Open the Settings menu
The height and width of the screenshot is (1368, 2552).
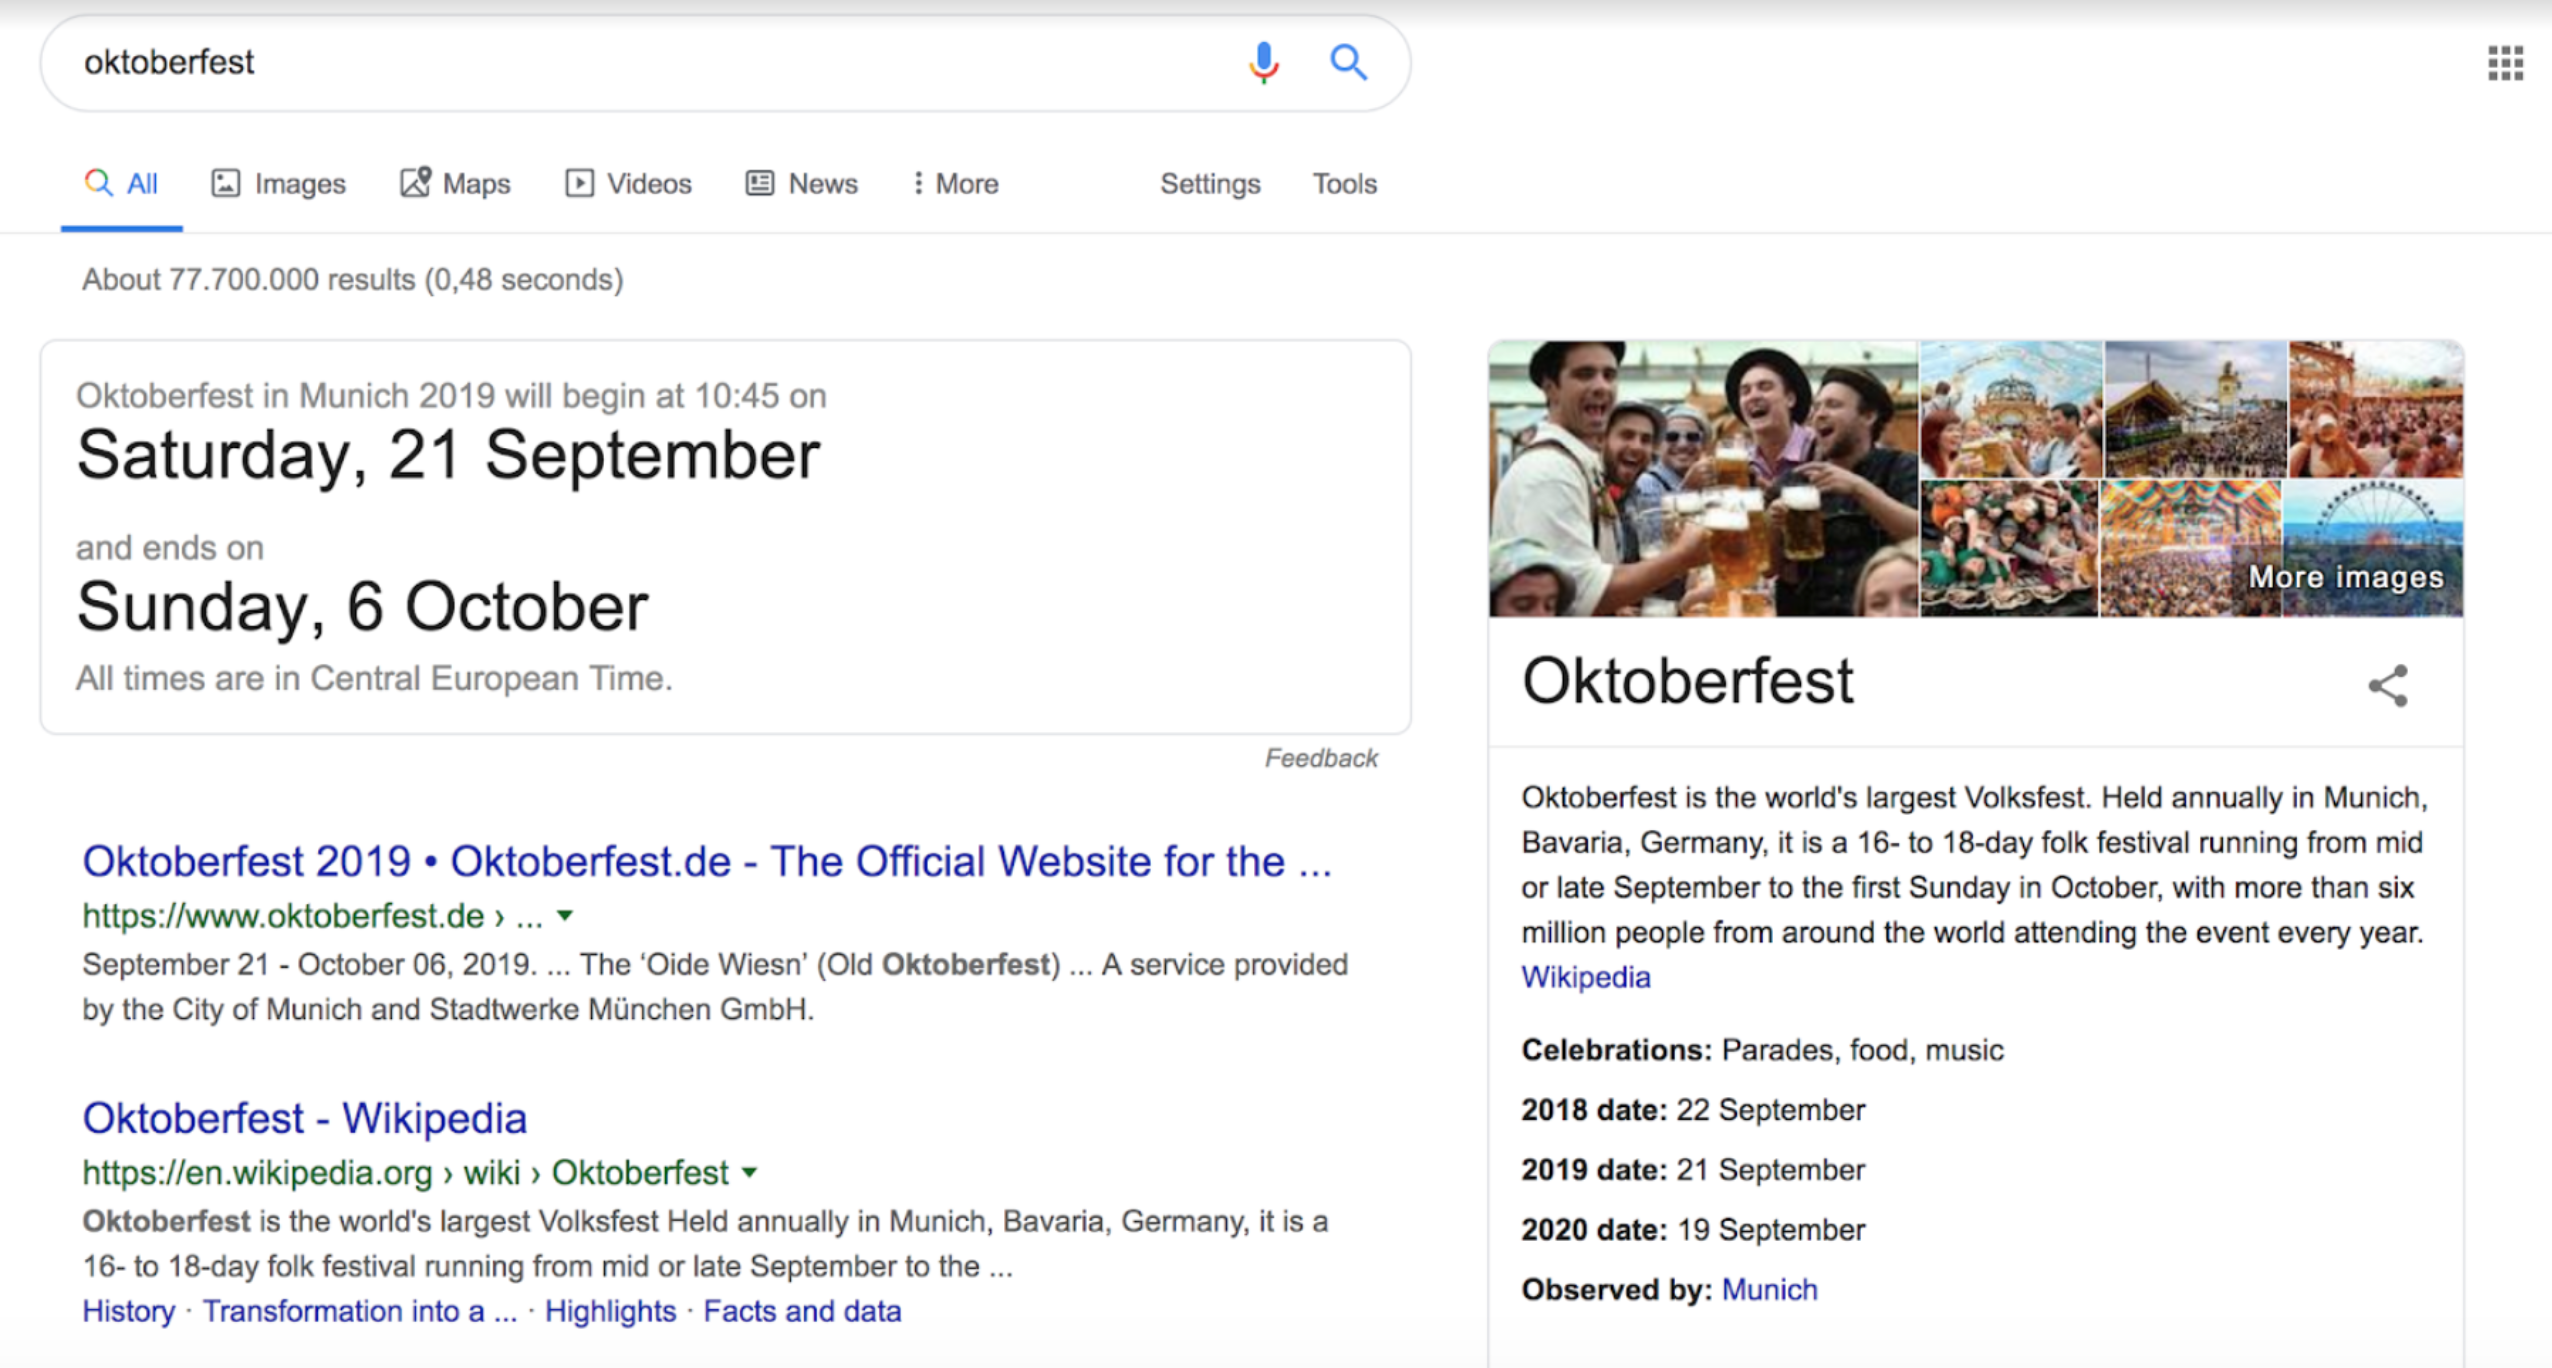tap(1210, 184)
